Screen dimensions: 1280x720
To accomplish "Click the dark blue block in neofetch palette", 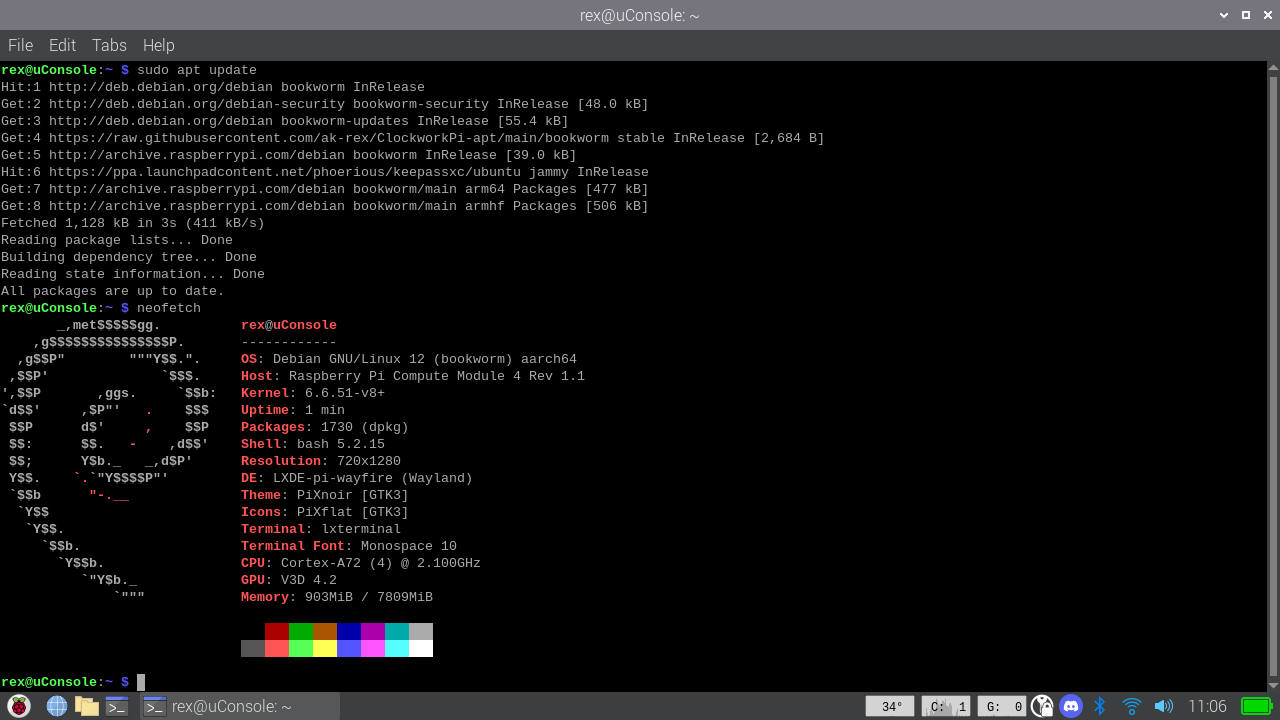I will tap(349, 631).
